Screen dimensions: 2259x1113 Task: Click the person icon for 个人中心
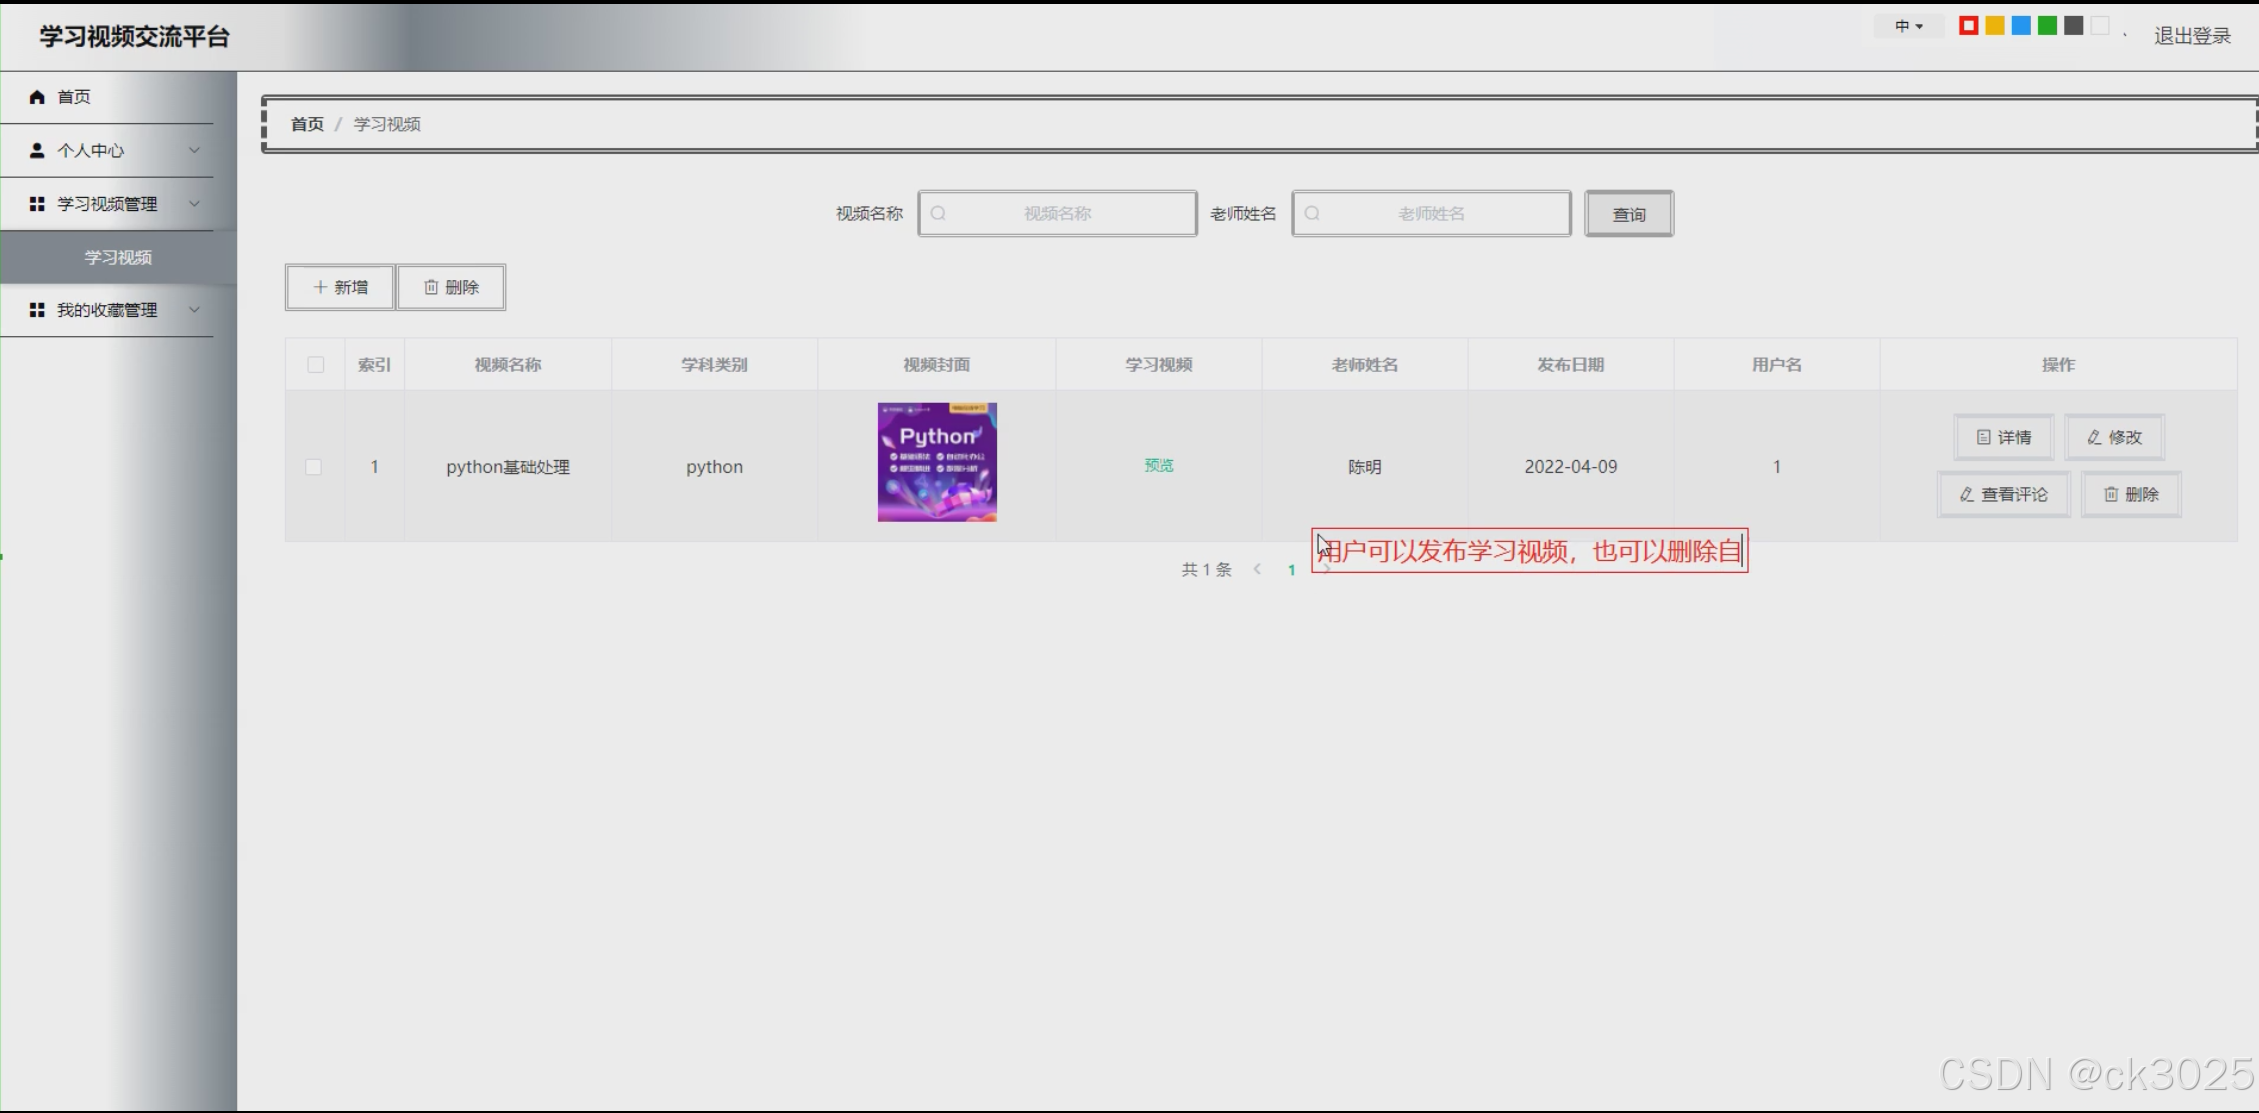(x=37, y=151)
